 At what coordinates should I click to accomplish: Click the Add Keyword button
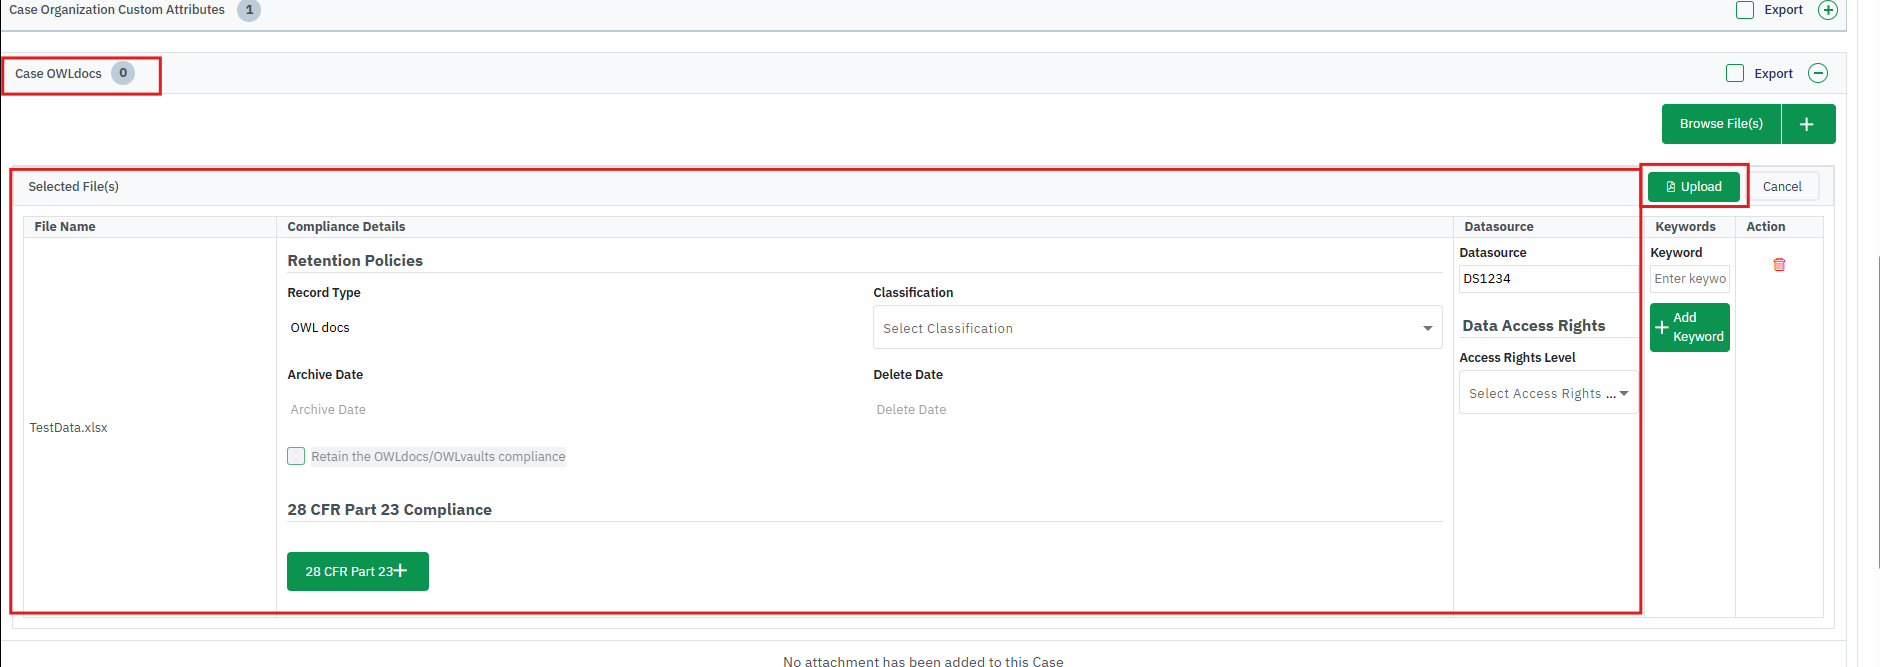pyautogui.click(x=1689, y=327)
